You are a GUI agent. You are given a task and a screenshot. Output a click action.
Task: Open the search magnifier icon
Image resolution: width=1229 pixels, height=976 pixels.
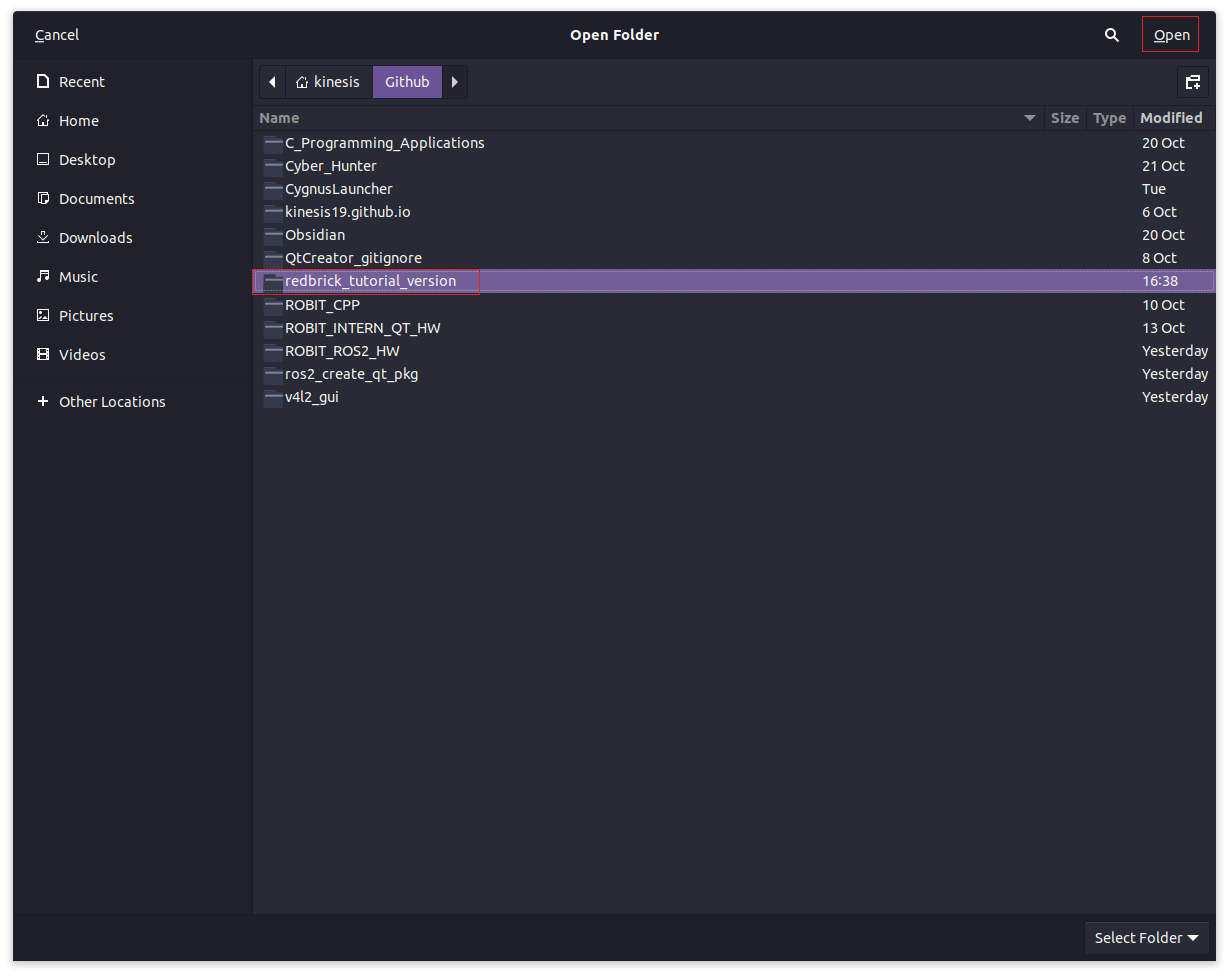[x=1111, y=35]
